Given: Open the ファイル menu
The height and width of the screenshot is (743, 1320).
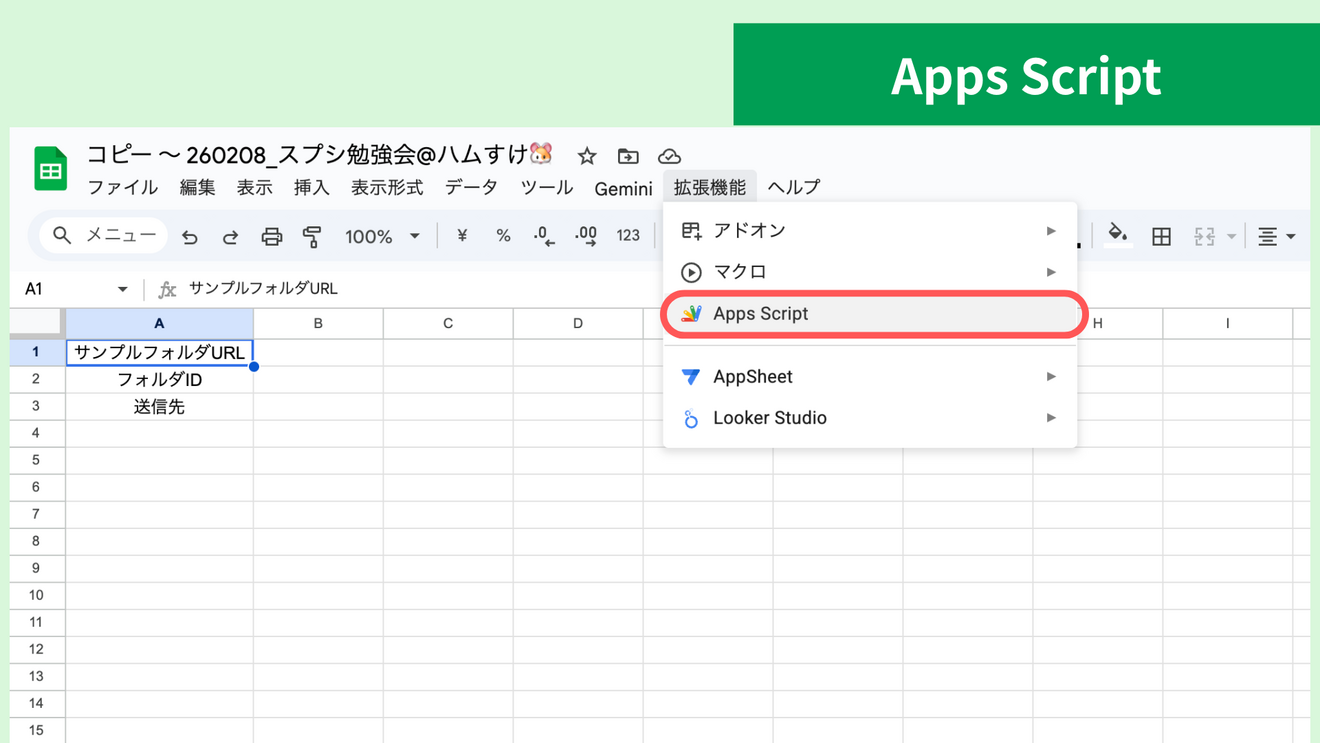Looking at the screenshot, I should tap(122, 188).
